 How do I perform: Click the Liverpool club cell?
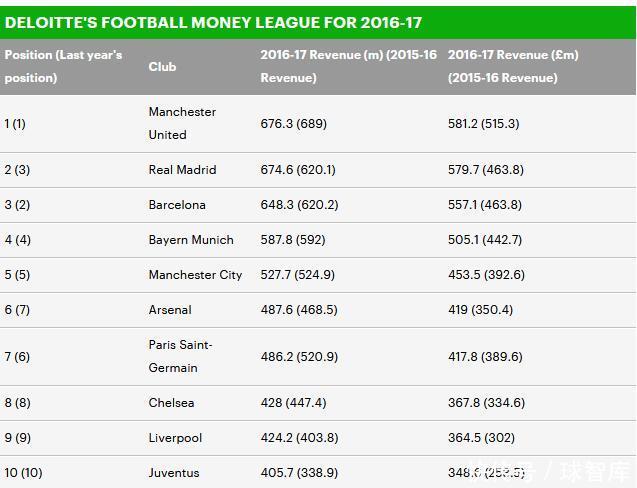pos(175,438)
